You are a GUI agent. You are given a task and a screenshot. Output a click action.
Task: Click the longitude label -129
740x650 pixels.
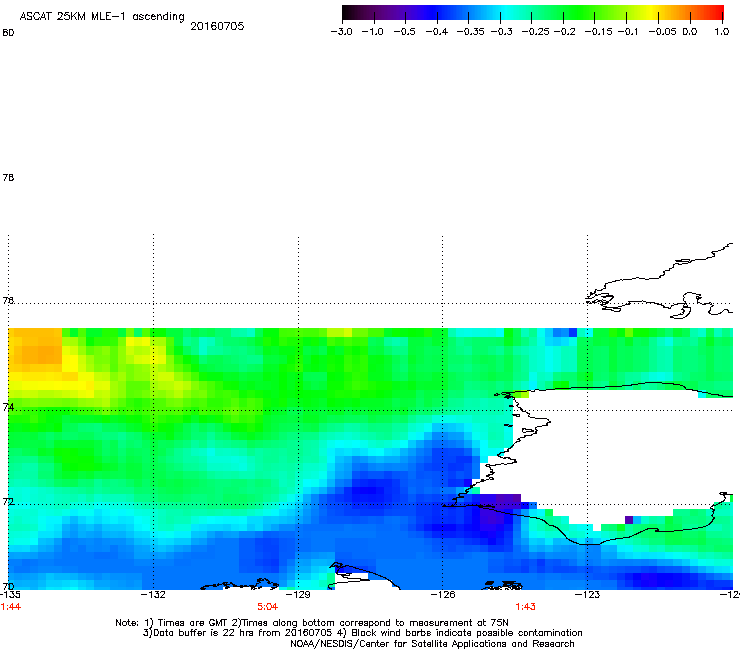click(298, 594)
